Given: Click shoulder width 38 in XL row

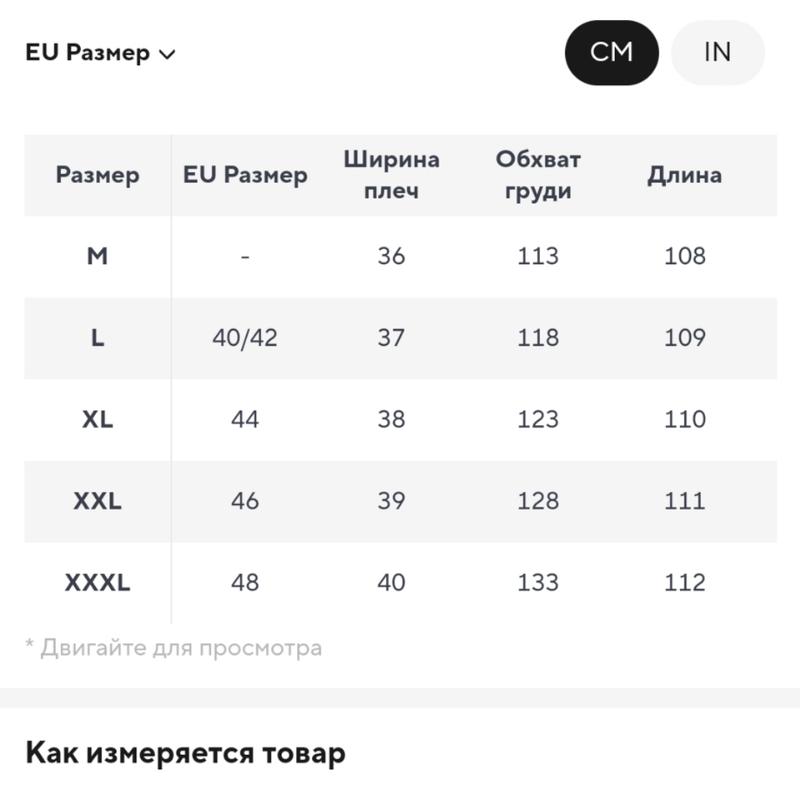Looking at the screenshot, I should tap(391, 419).
